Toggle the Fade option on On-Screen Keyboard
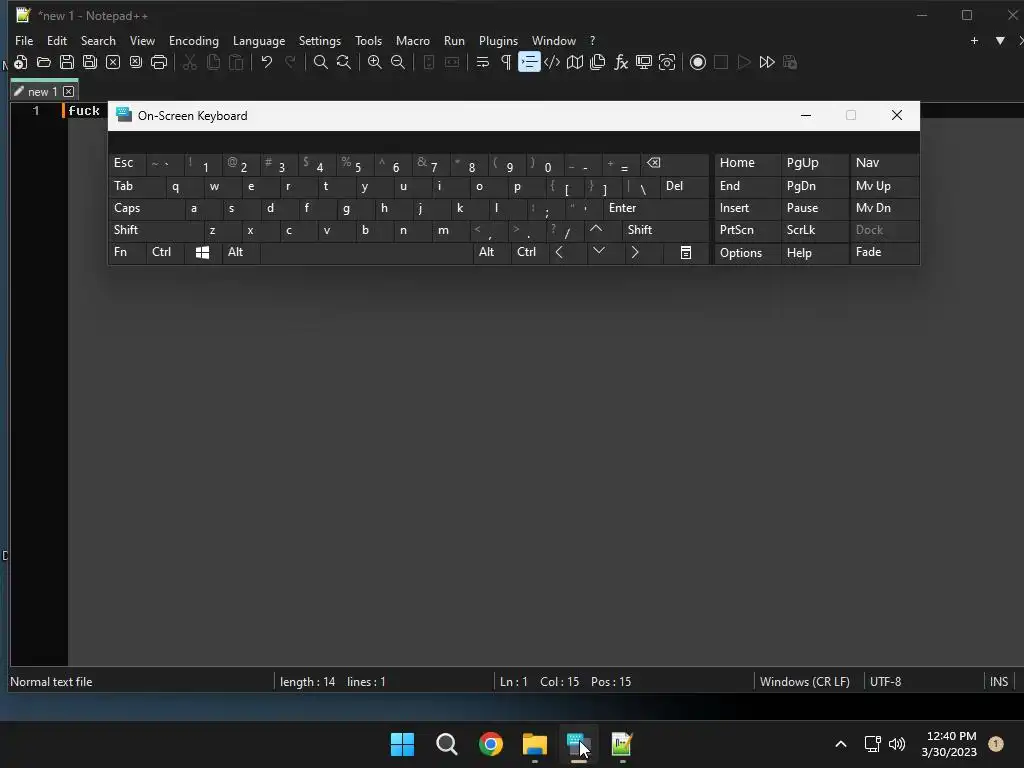This screenshot has width=1024, height=768. (884, 252)
